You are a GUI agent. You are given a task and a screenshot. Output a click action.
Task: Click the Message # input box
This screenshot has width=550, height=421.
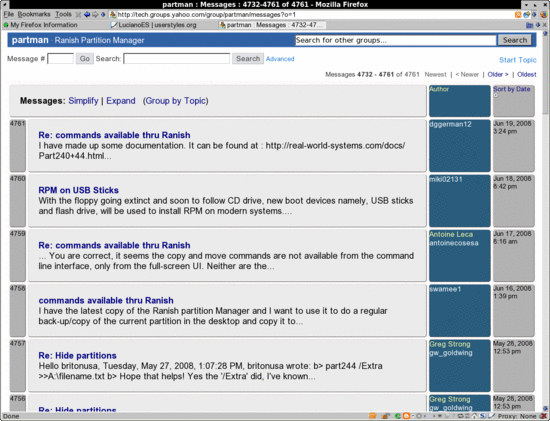pyautogui.click(x=60, y=59)
